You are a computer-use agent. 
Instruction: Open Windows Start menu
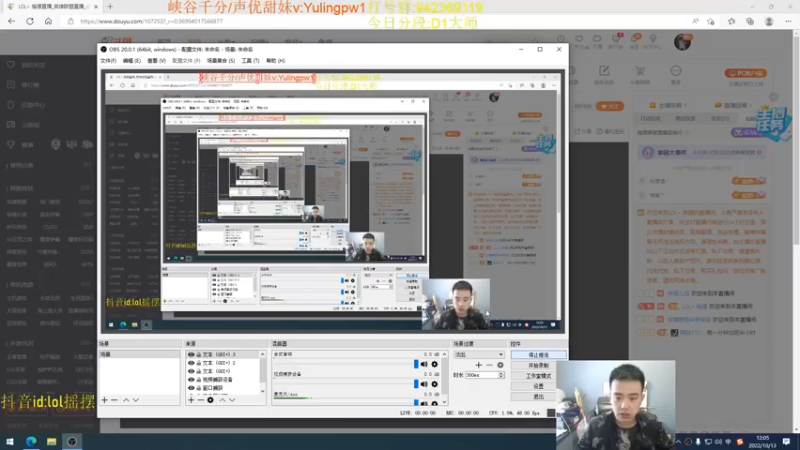click(10, 441)
